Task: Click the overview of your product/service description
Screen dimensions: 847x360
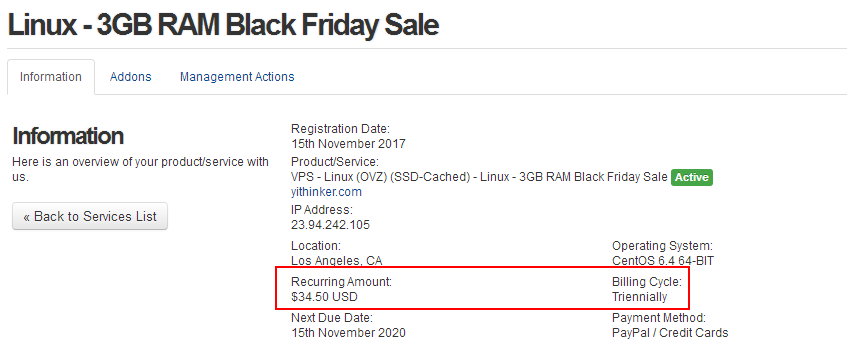Action: click(x=140, y=169)
